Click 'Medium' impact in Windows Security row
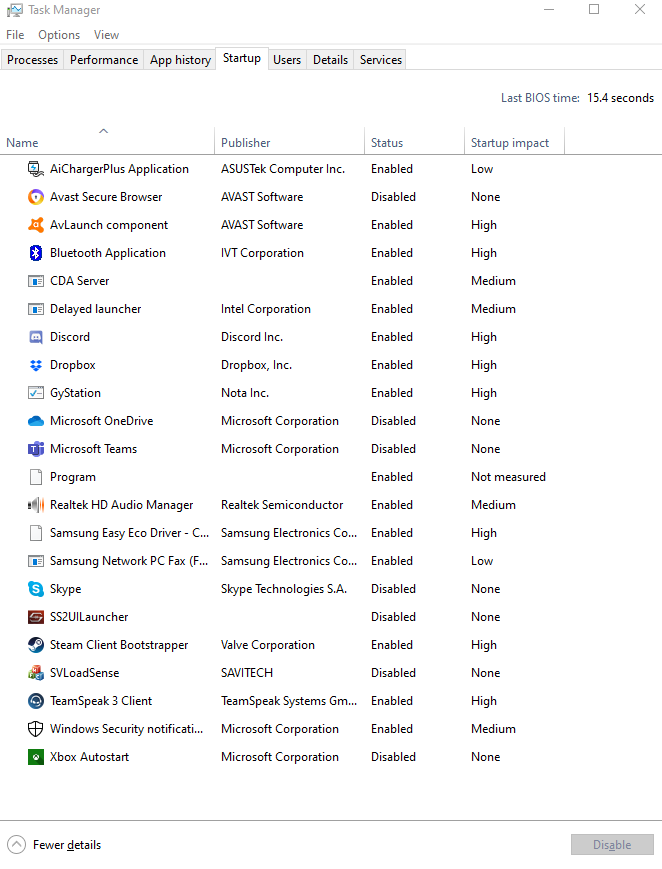The width and height of the screenshot is (662, 869). click(x=493, y=729)
